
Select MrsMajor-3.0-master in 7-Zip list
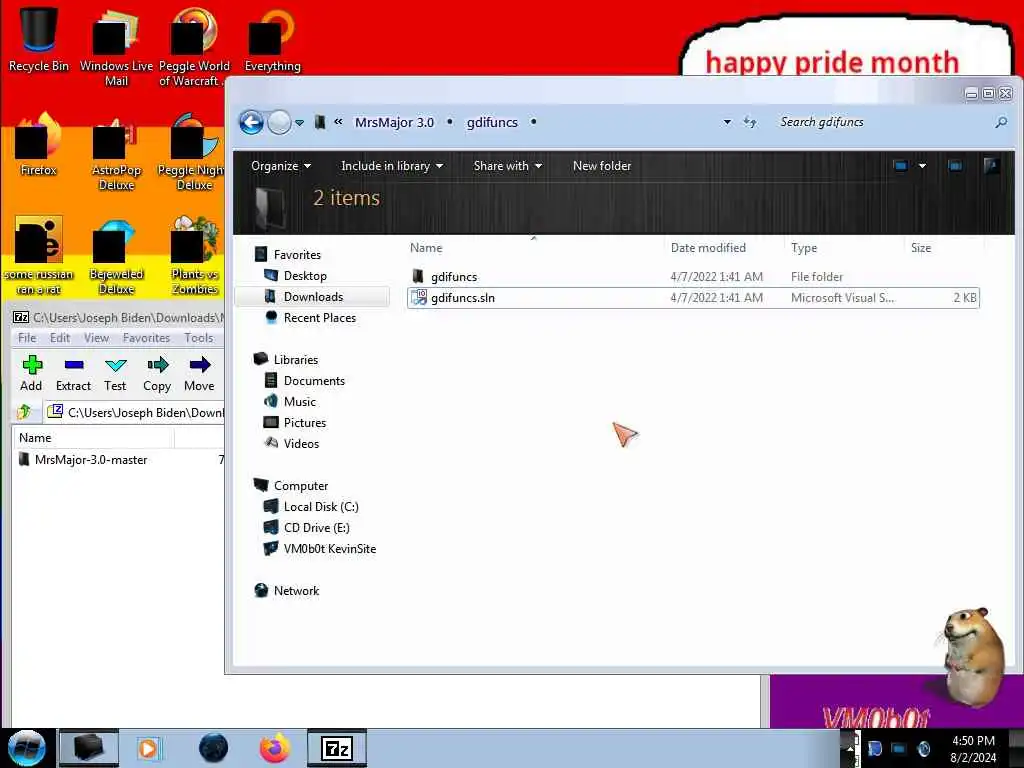(x=91, y=460)
